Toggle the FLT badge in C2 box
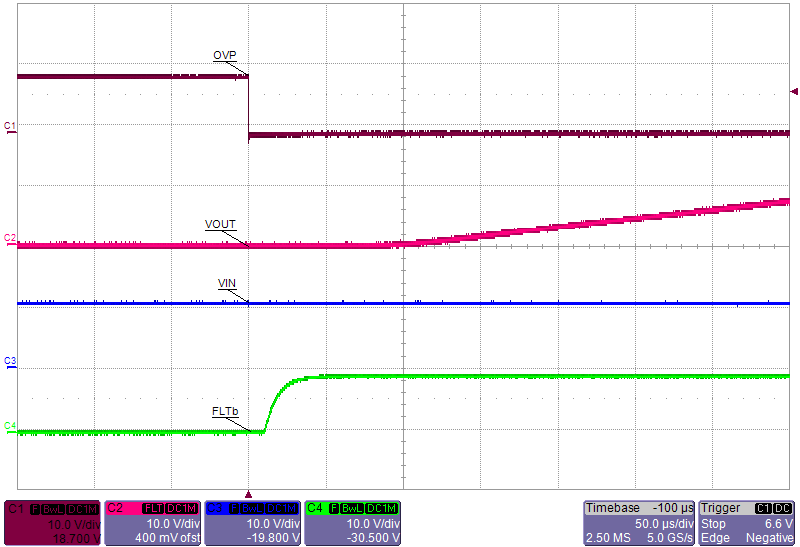800x547 pixels. click(153, 509)
